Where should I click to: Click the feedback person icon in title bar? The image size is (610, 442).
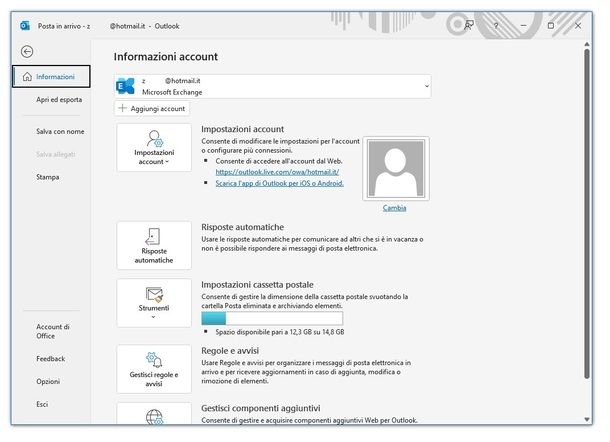point(468,26)
